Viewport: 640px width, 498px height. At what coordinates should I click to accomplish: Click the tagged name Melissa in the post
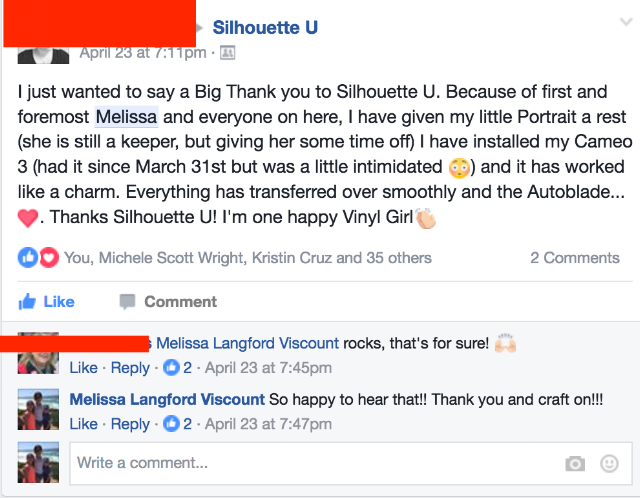coord(126,118)
